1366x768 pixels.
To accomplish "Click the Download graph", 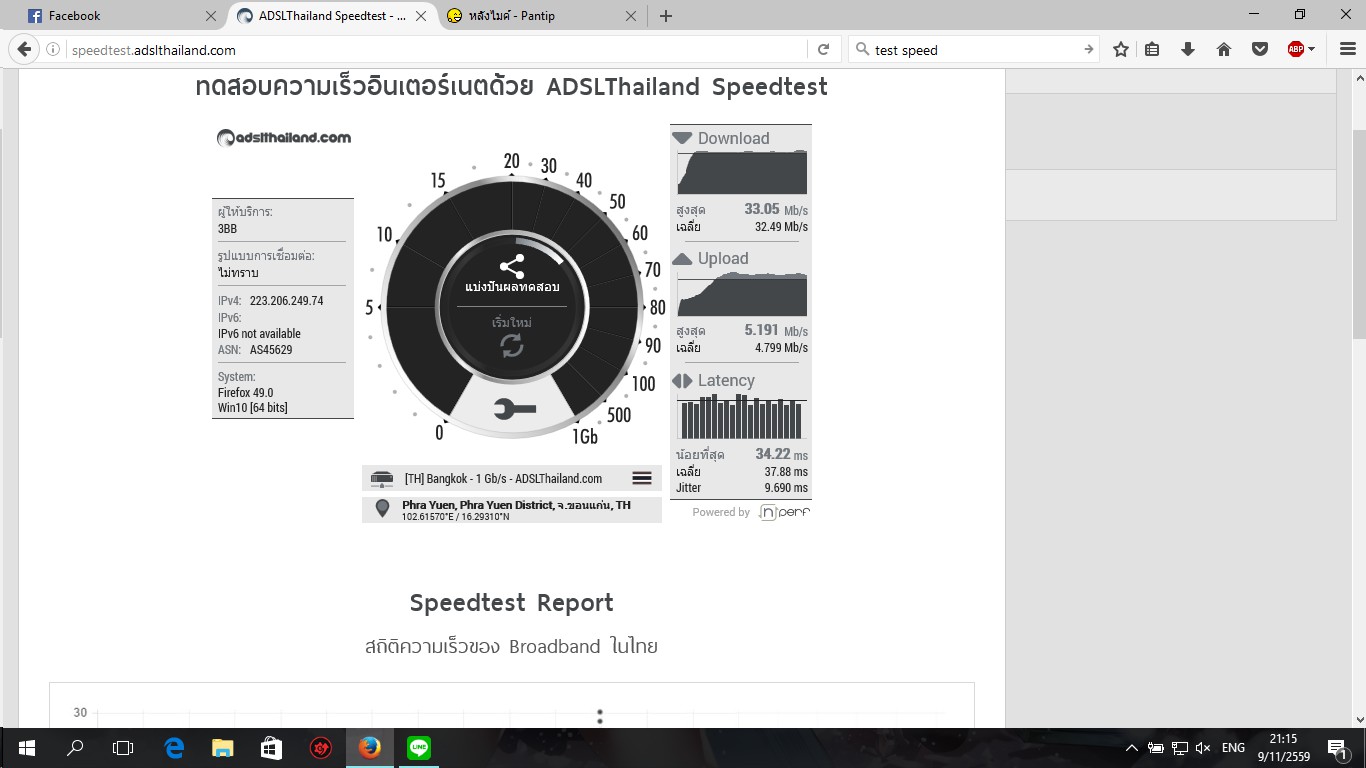I will 742,173.
